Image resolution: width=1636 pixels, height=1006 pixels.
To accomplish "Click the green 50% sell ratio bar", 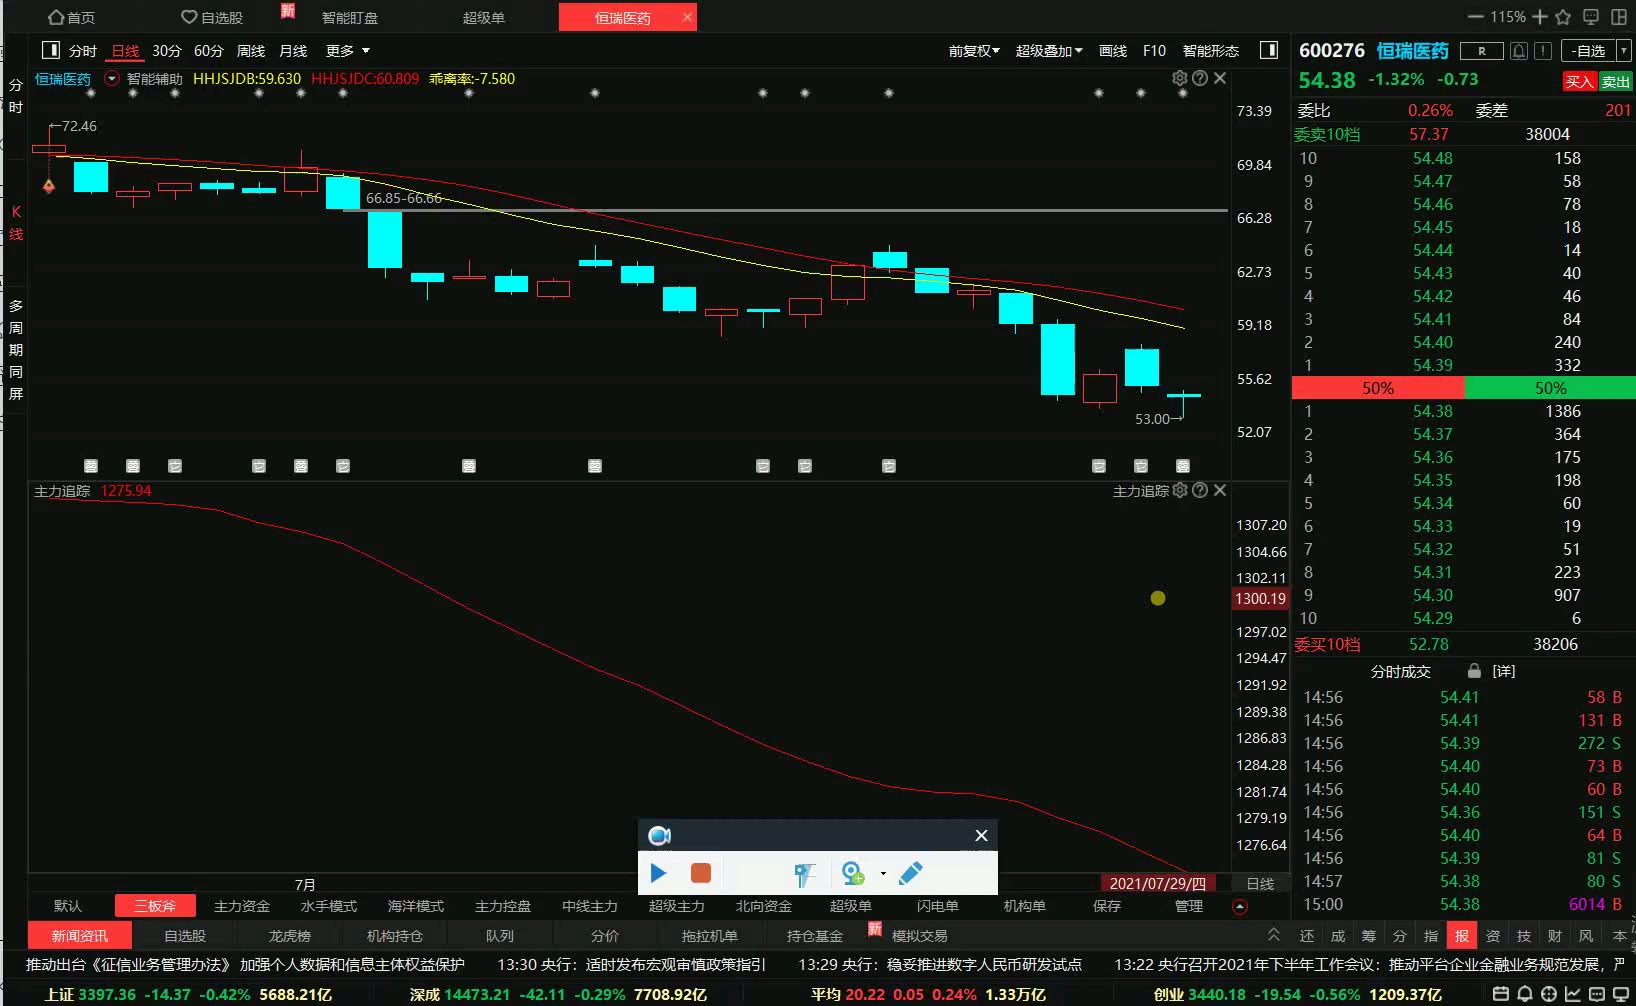I will click(1550, 388).
